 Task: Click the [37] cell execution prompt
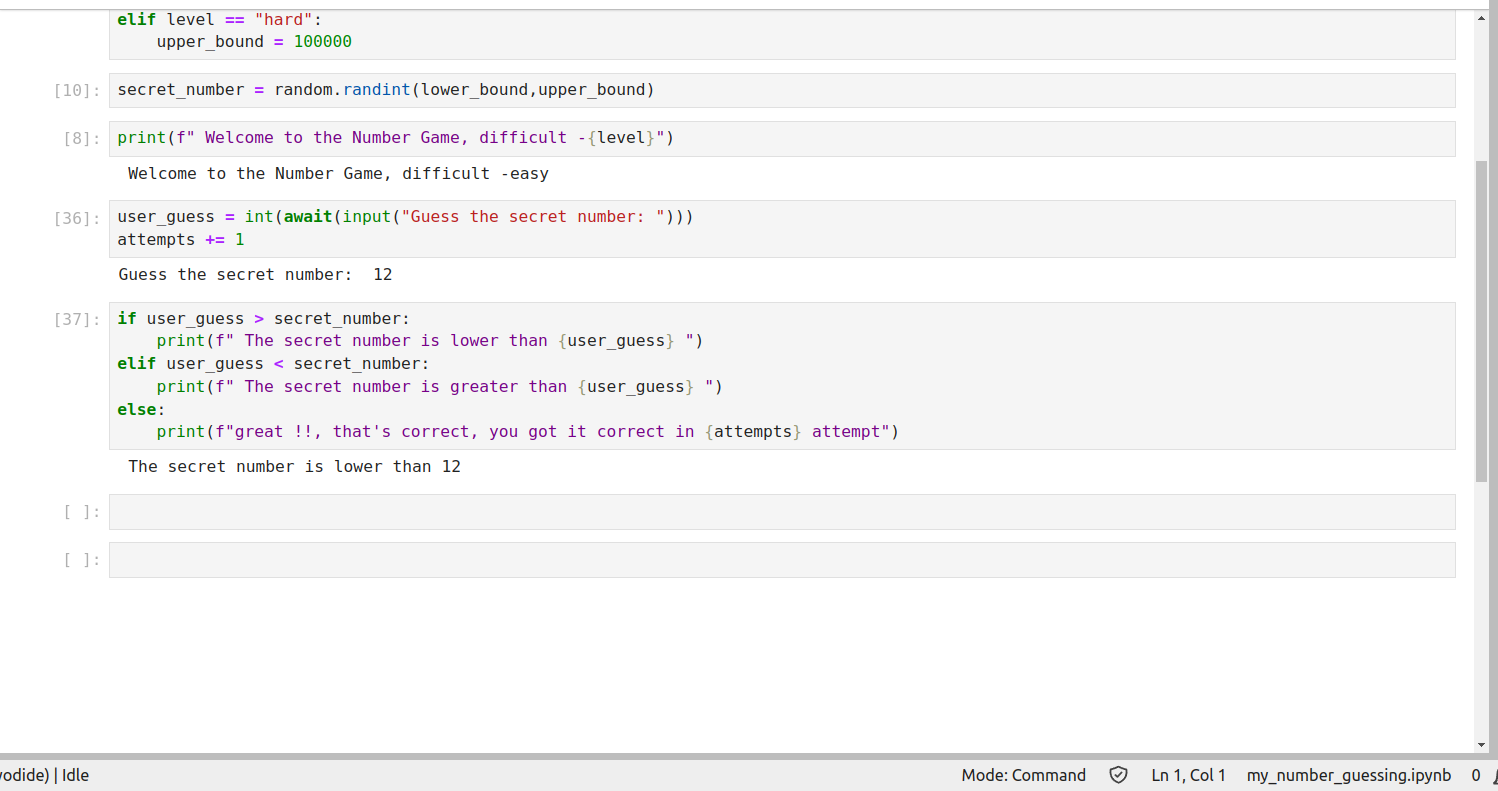pos(77,320)
